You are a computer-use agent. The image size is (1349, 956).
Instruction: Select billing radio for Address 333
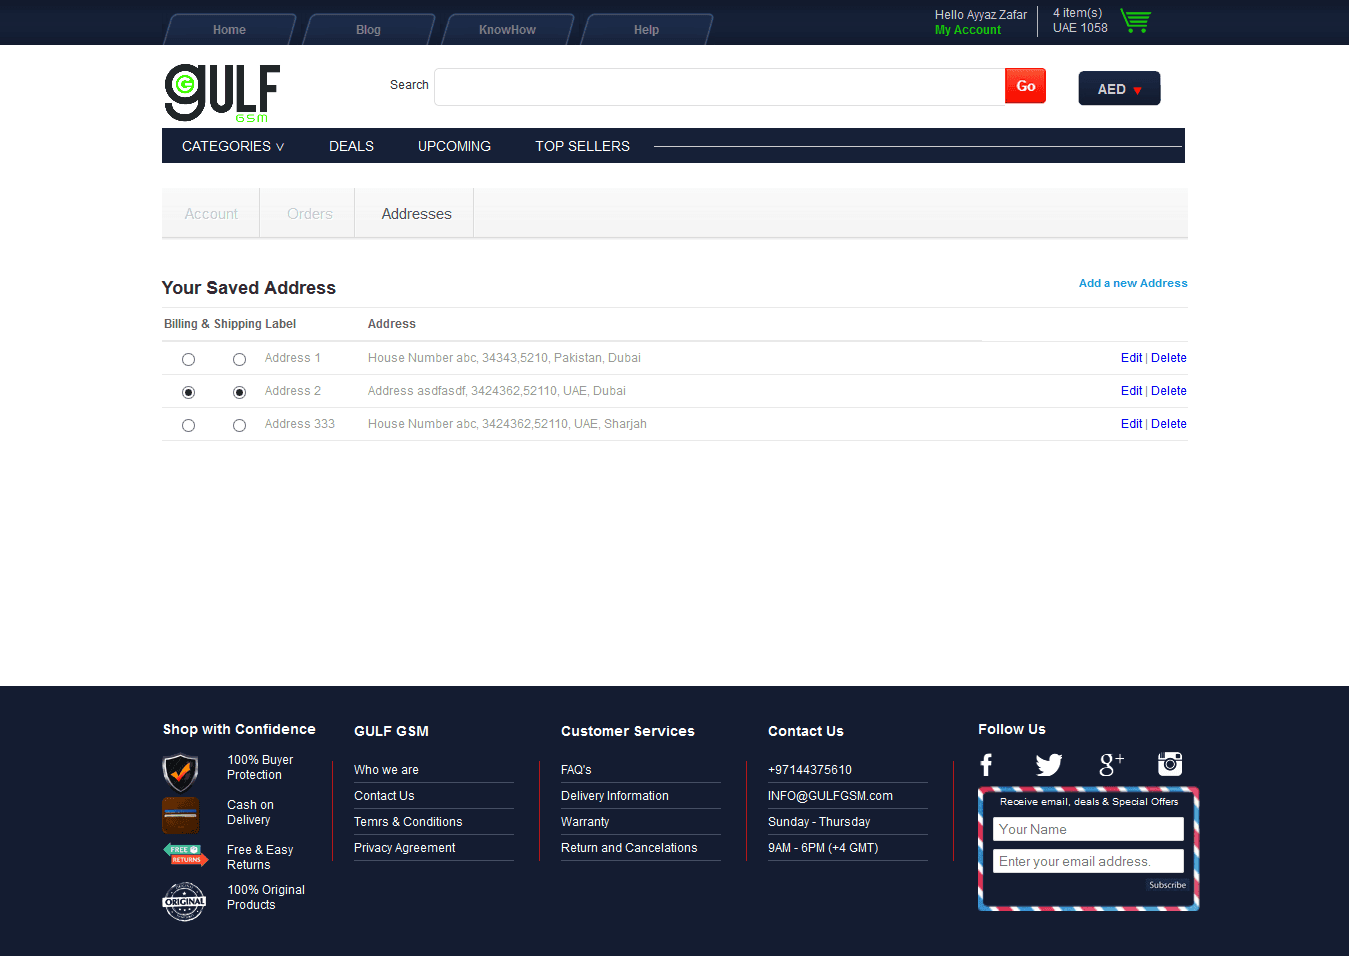[188, 425]
